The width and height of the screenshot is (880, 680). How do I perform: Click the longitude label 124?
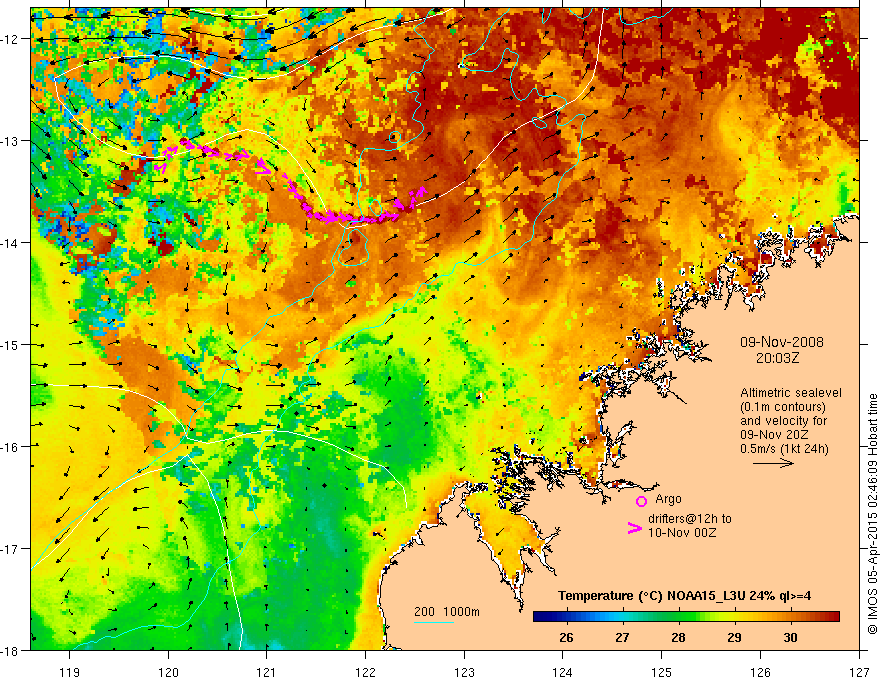(x=563, y=672)
